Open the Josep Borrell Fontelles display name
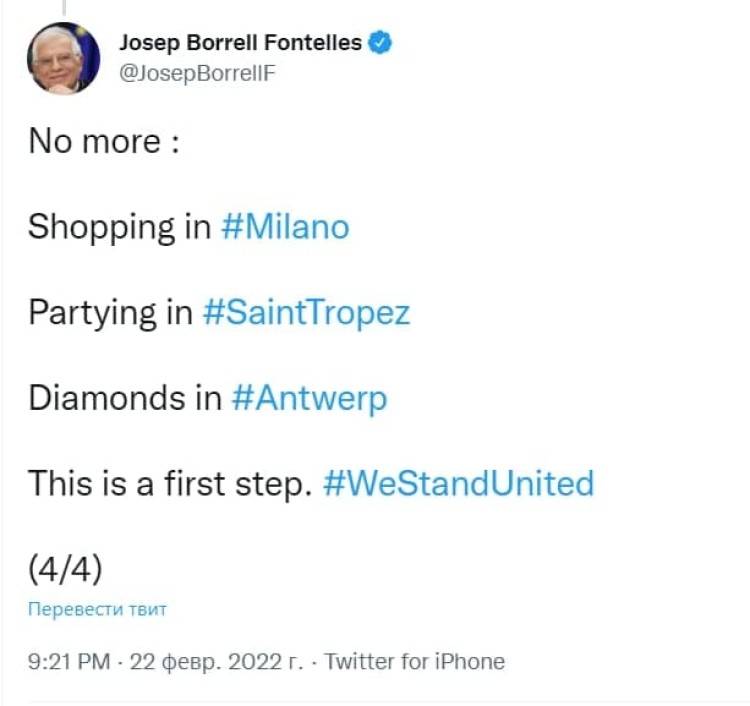 pyautogui.click(x=240, y=43)
